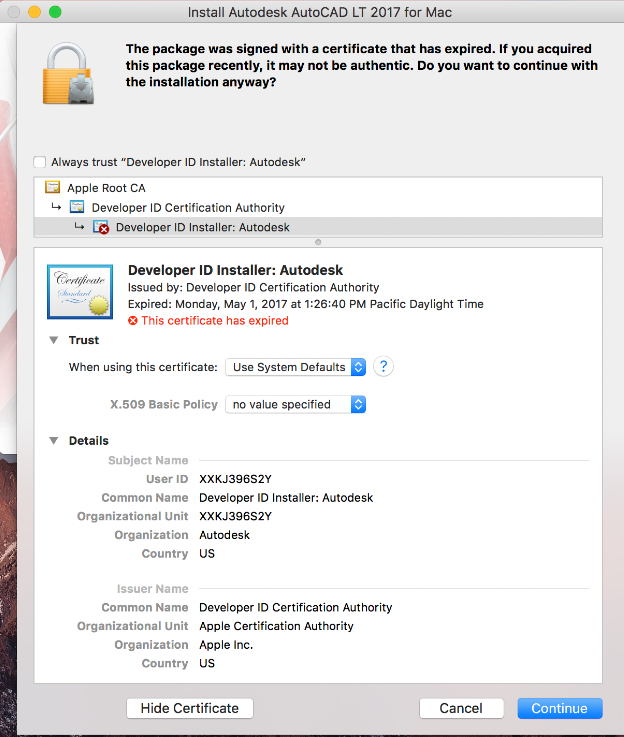
Task: Click the Organizational Unit value XXKJ396S2Y
Action: click(x=235, y=516)
